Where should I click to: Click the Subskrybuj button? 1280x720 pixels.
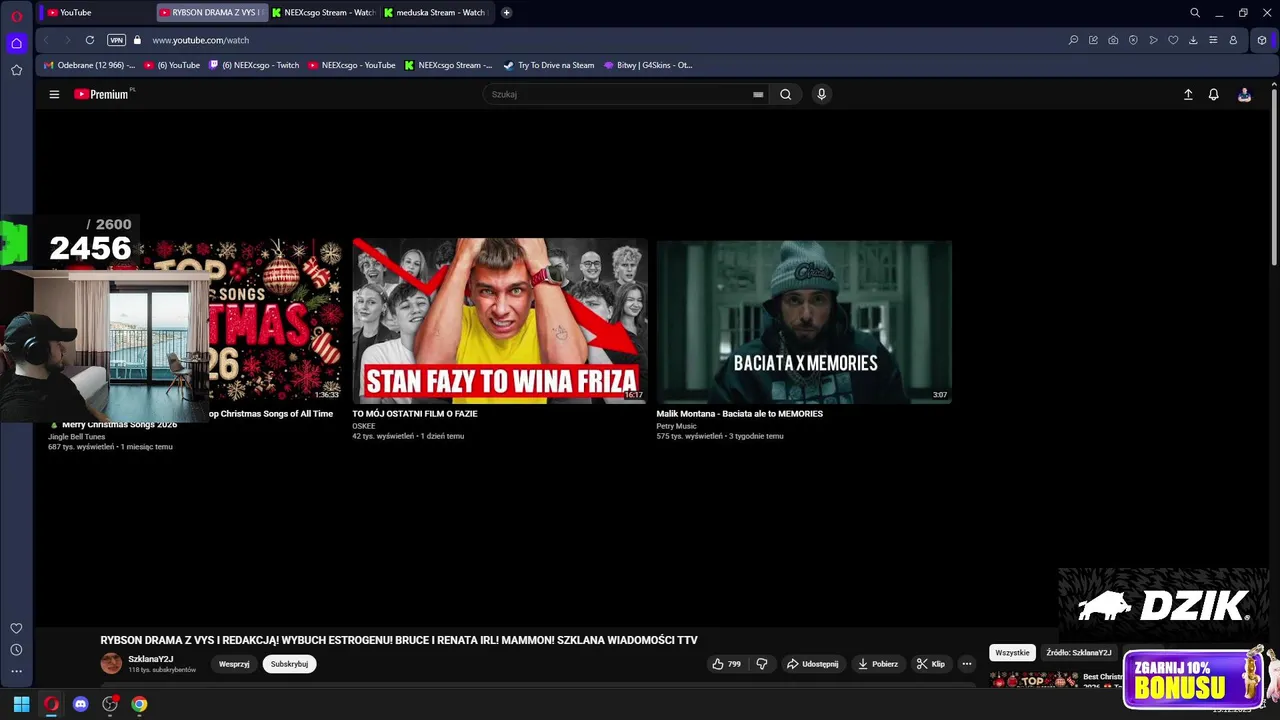coord(289,664)
